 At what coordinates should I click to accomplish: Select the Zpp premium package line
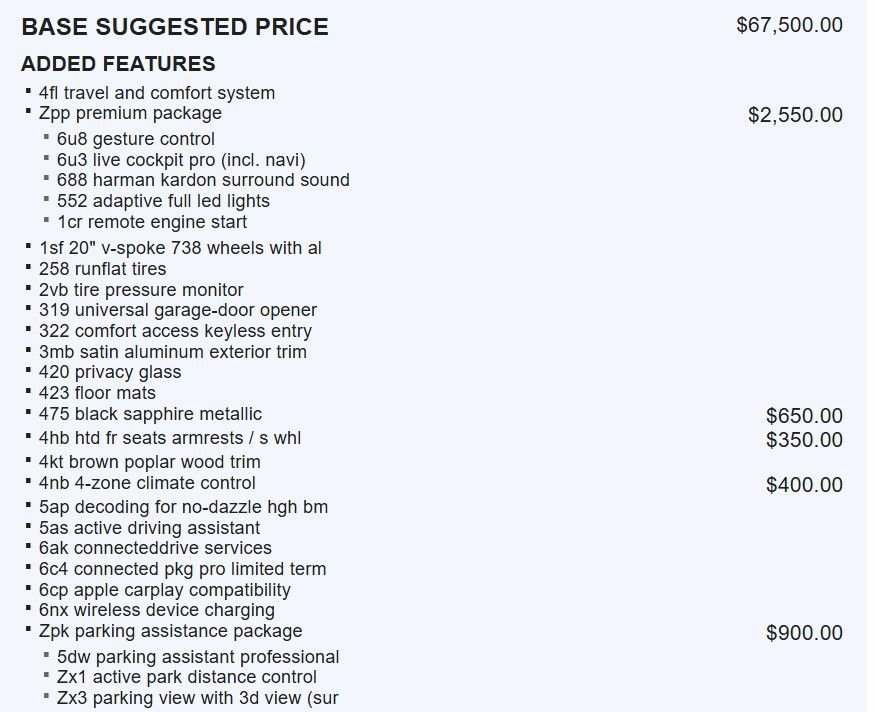[130, 113]
